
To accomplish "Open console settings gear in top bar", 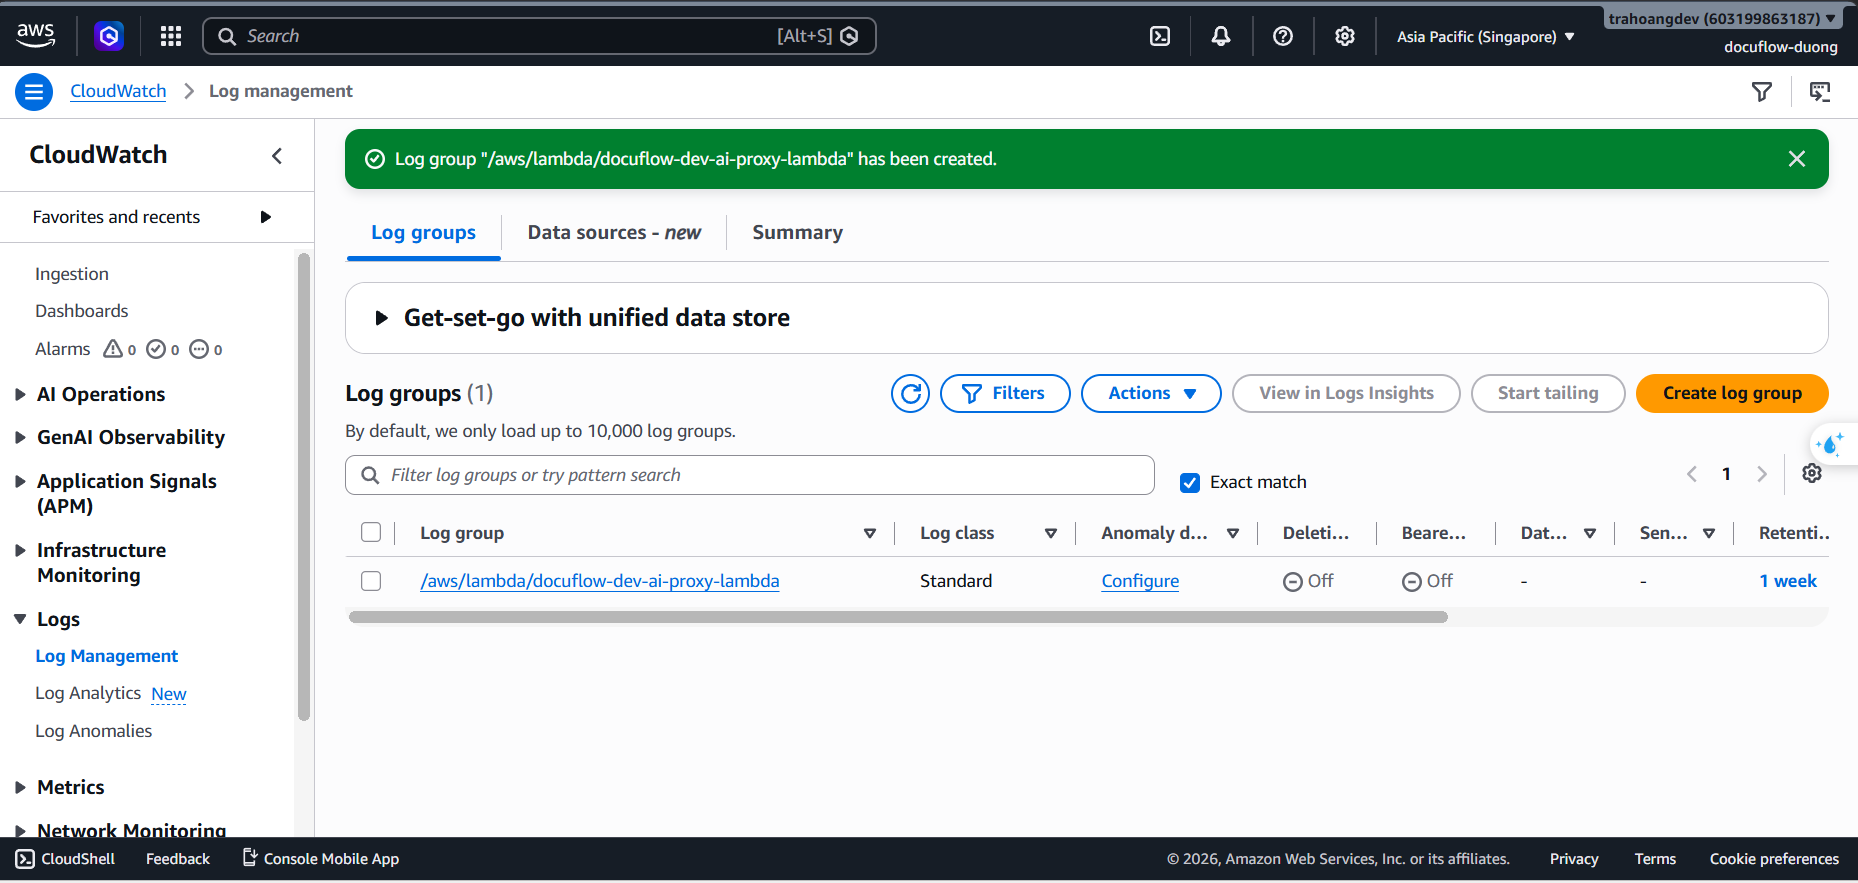I will click(x=1345, y=36).
